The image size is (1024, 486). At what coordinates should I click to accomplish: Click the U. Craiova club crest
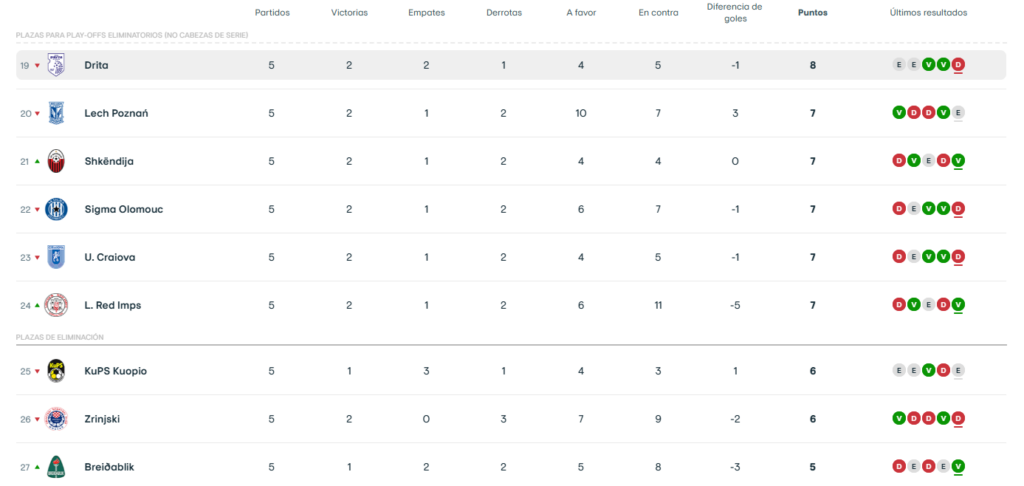(x=56, y=257)
